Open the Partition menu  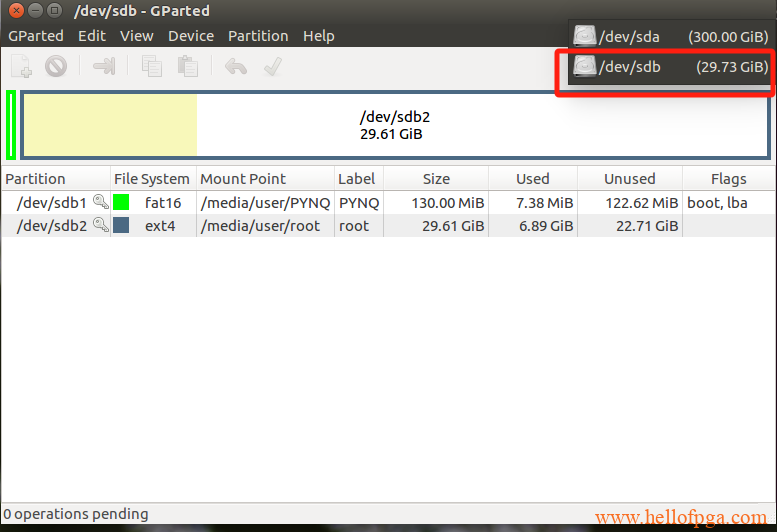[x=258, y=36]
